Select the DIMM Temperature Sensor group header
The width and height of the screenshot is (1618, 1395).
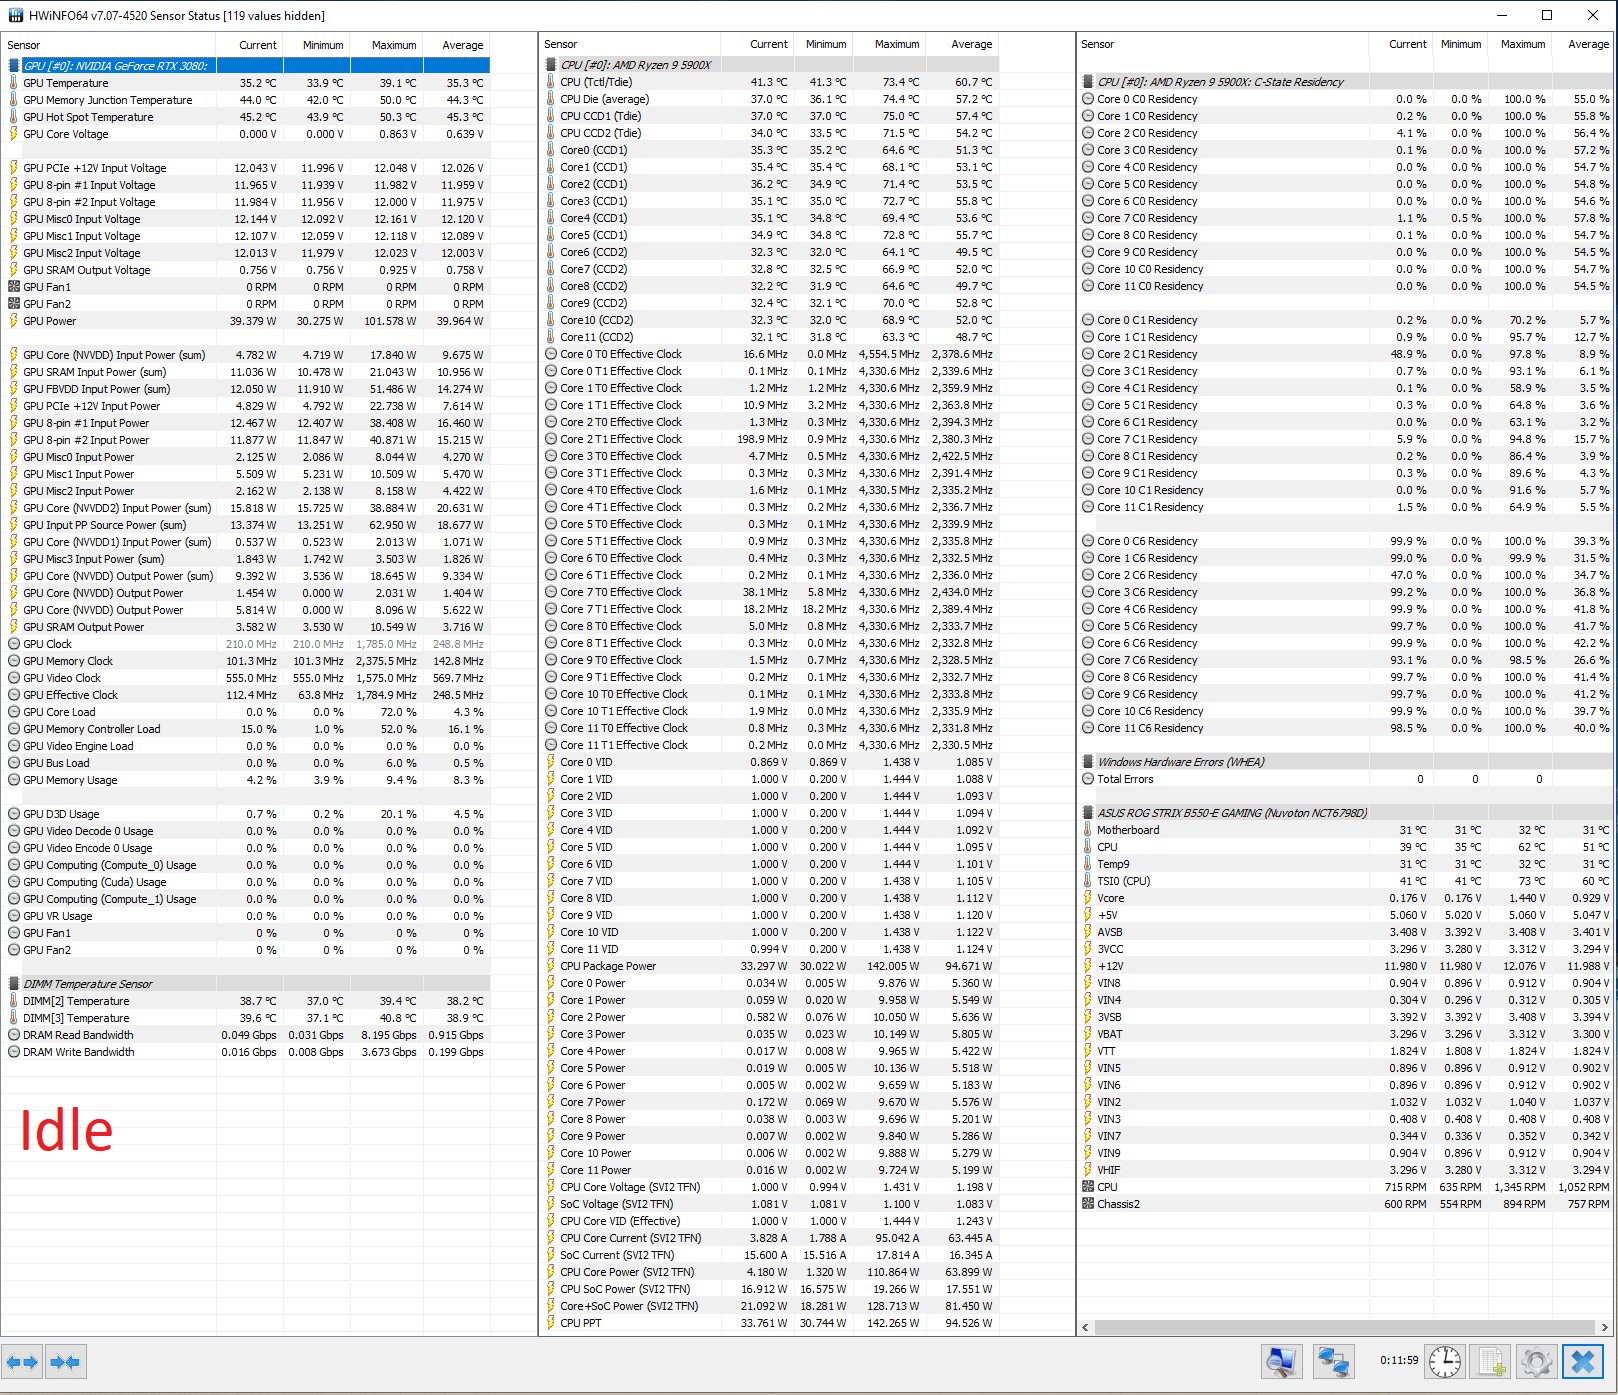tap(247, 984)
